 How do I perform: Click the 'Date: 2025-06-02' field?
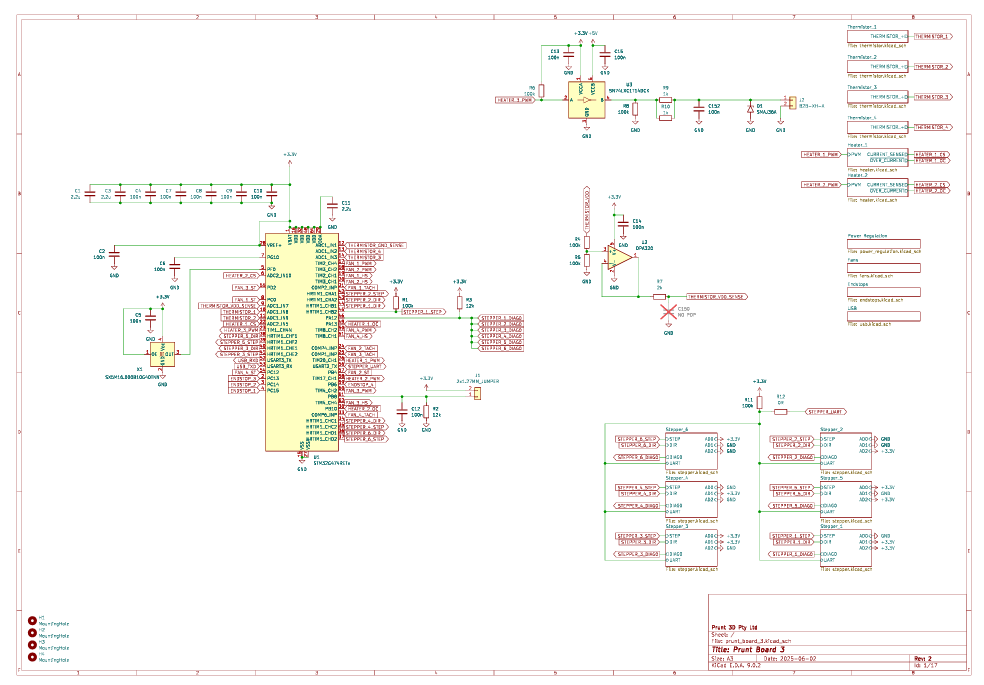pos(790,659)
